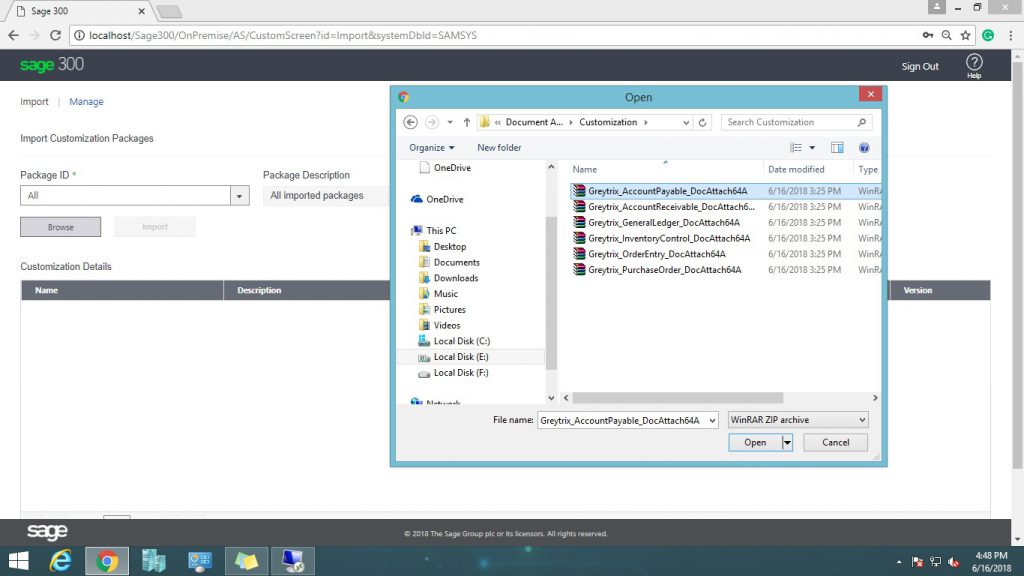Image resolution: width=1024 pixels, height=576 pixels.
Task: Change the file view layout icon
Action: [x=795, y=148]
